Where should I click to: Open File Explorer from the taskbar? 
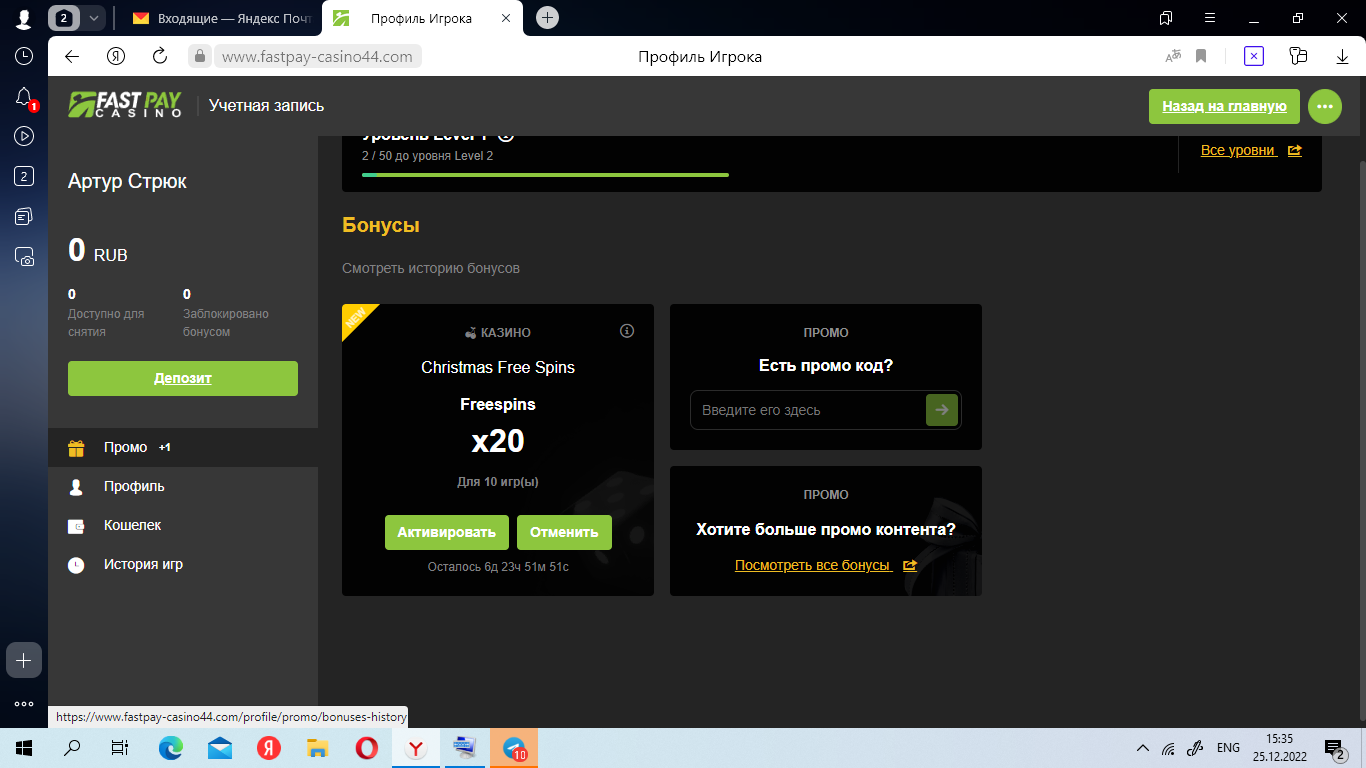[317, 748]
